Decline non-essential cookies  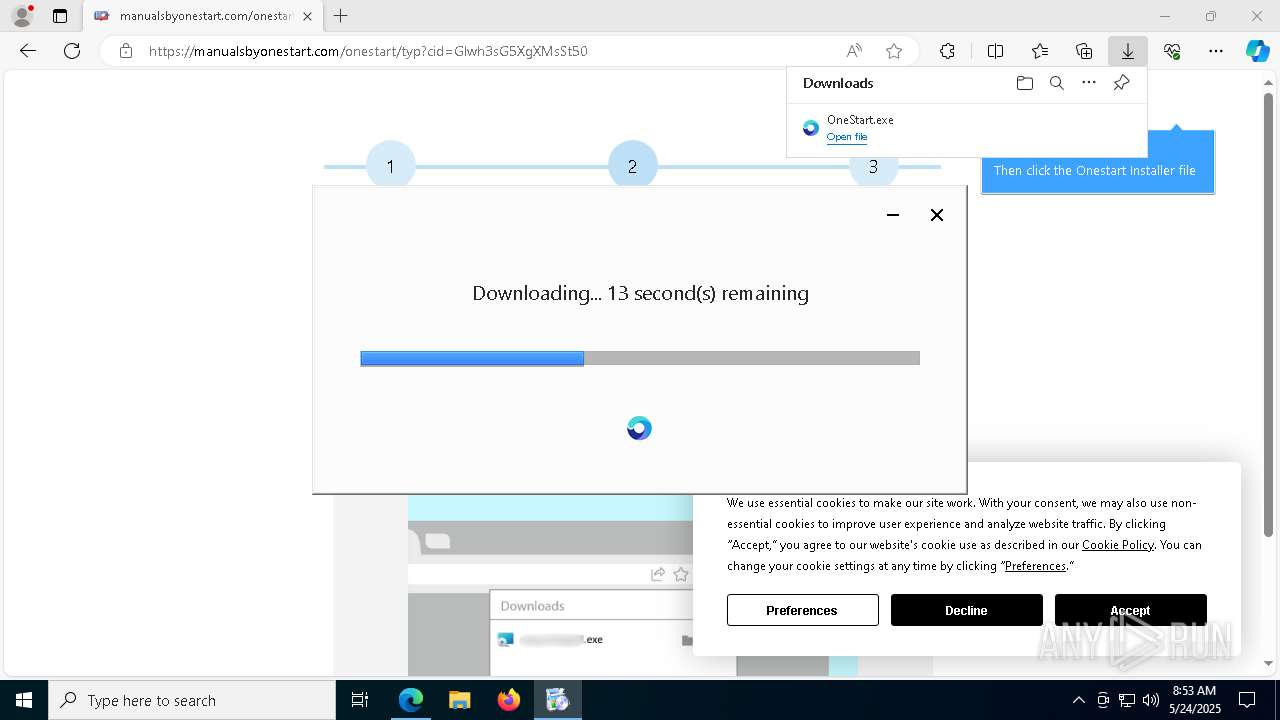967,610
